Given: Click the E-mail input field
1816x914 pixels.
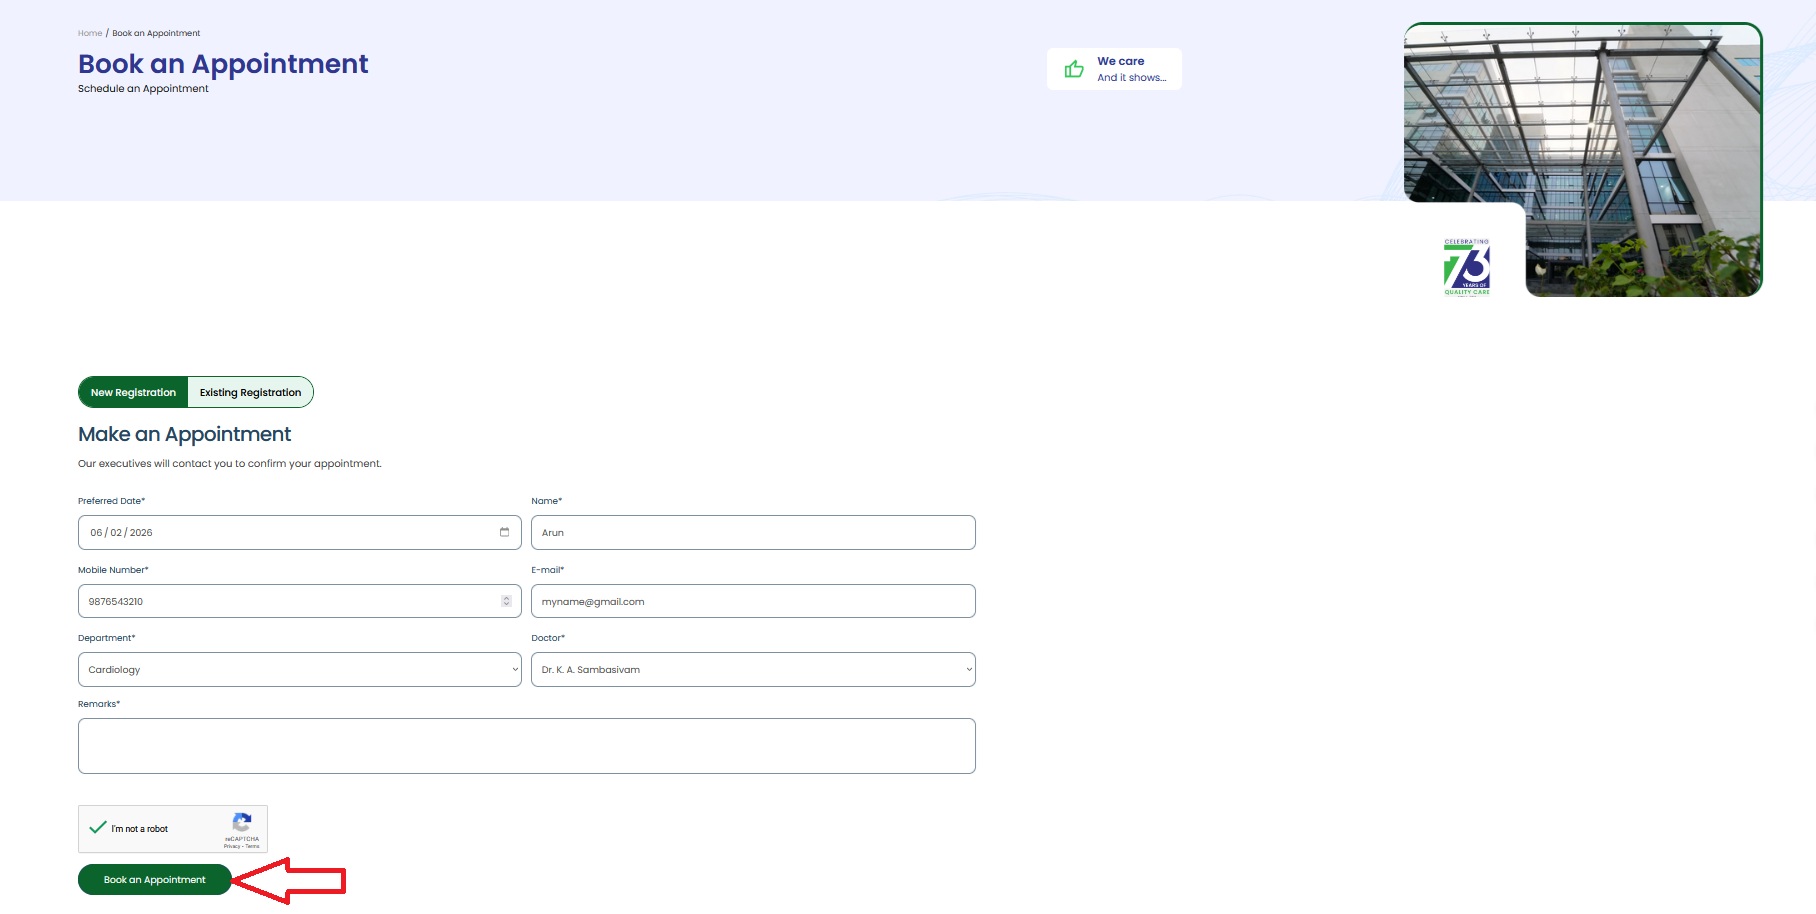Looking at the screenshot, I should click(752, 602).
